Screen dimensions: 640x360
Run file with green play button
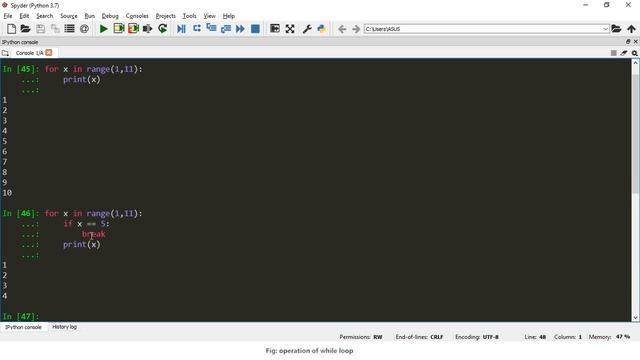click(104, 29)
